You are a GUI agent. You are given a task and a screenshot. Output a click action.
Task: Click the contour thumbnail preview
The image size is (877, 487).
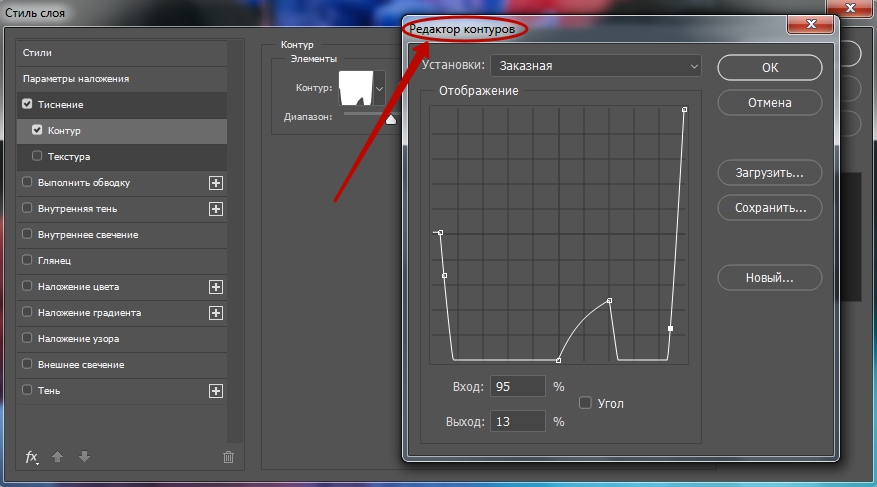click(x=356, y=88)
